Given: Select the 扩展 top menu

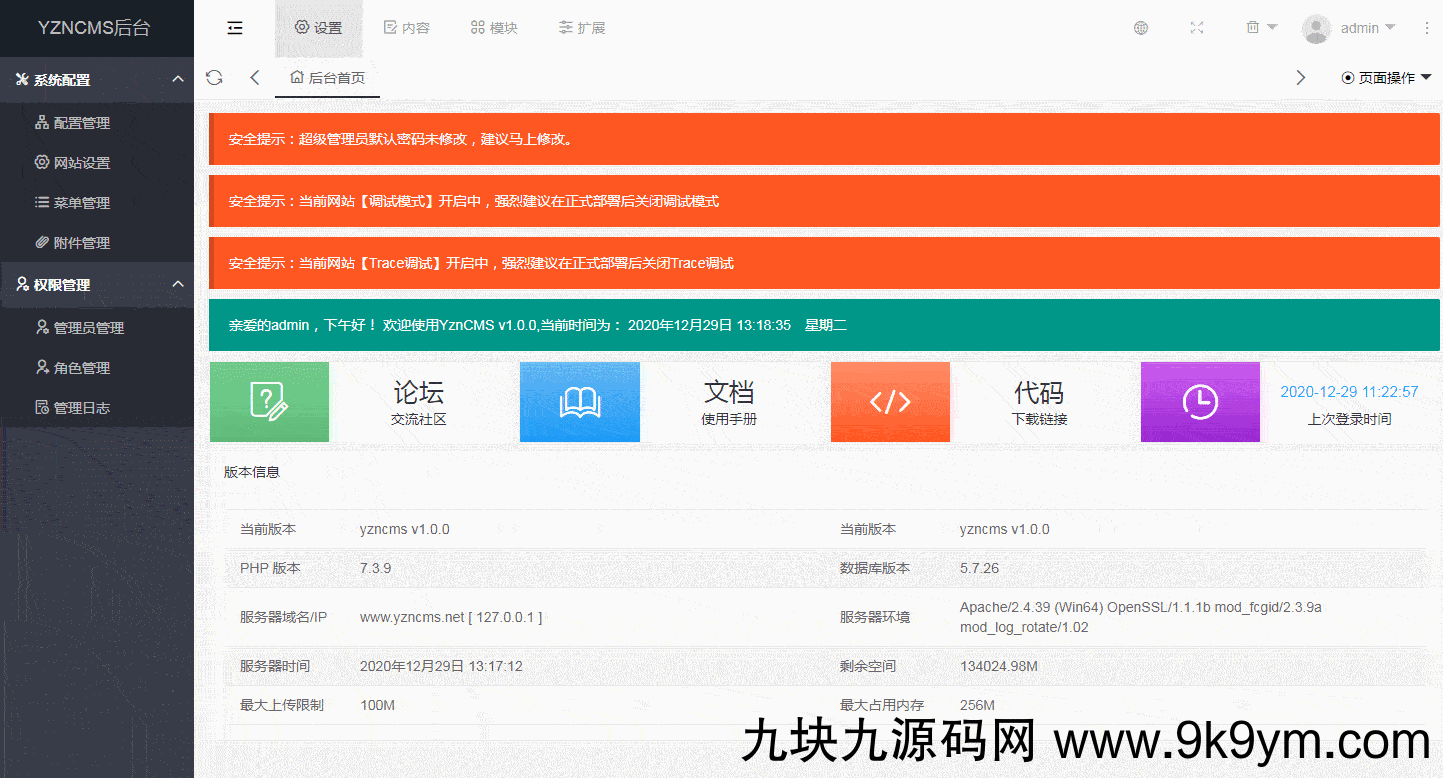Looking at the screenshot, I should (x=582, y=28).
